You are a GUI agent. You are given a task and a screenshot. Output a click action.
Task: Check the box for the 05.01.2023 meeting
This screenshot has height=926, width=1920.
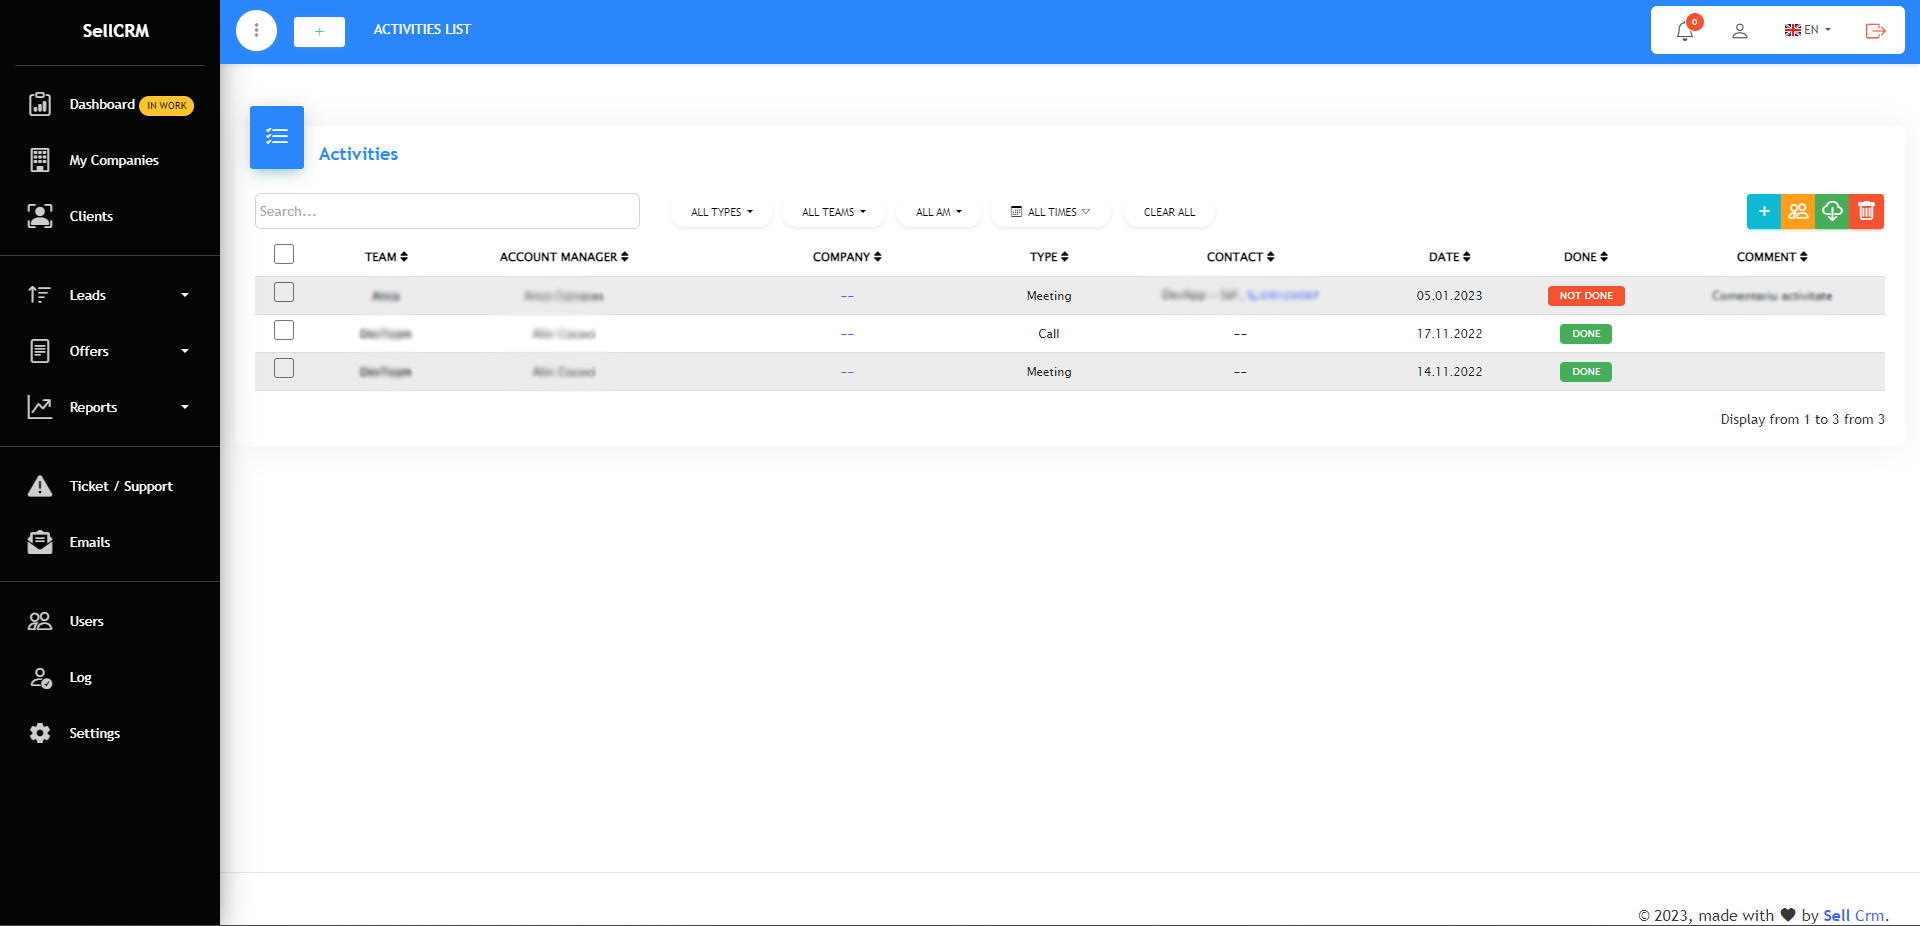click(x=284, y=293)
